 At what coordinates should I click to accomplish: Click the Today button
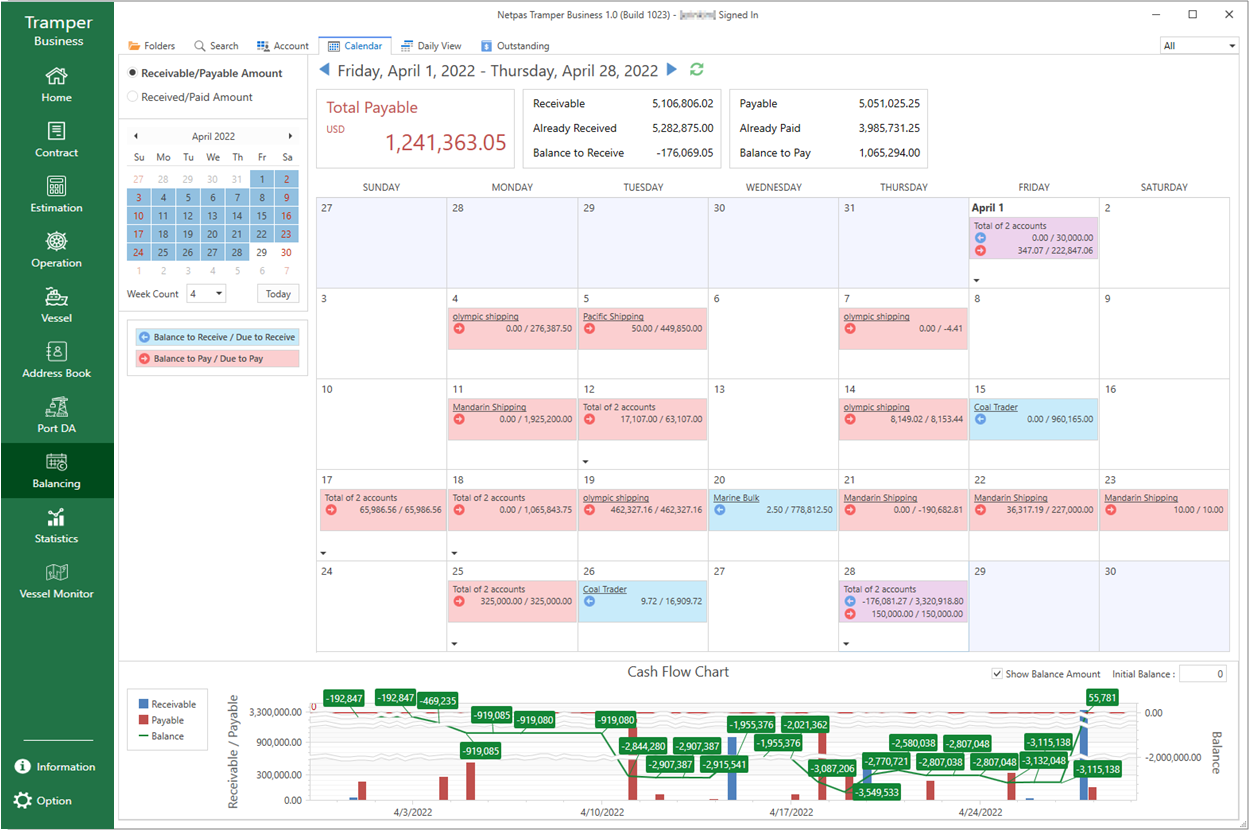pos(278,294)
